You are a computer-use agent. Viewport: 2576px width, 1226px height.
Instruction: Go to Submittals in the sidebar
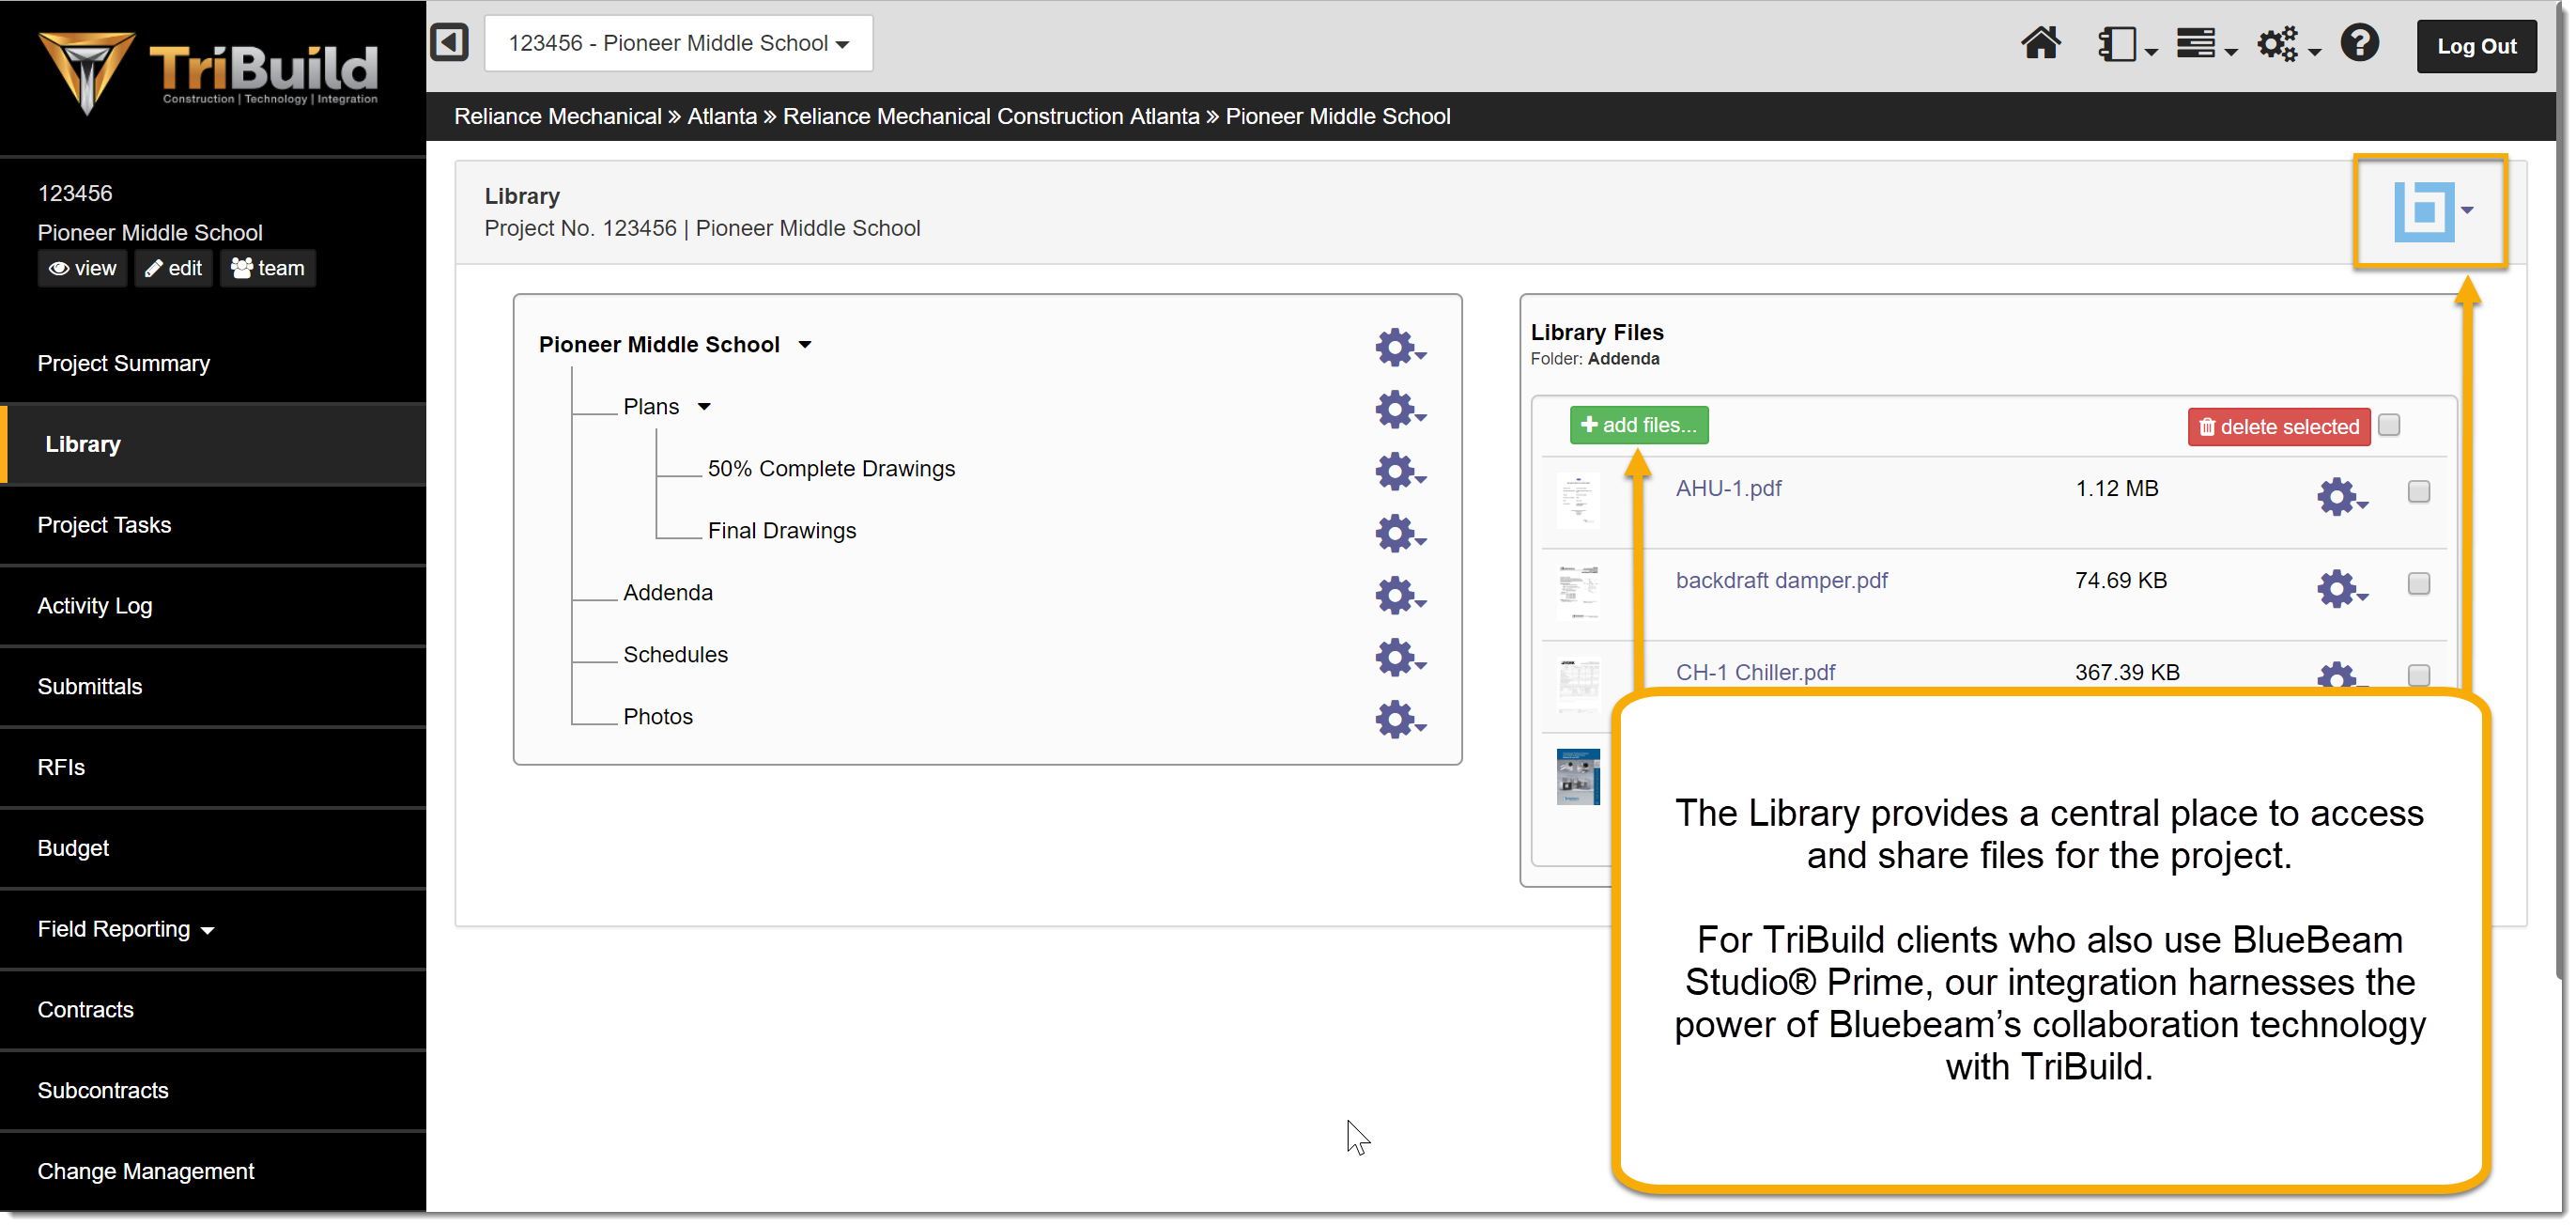(90, 686)
